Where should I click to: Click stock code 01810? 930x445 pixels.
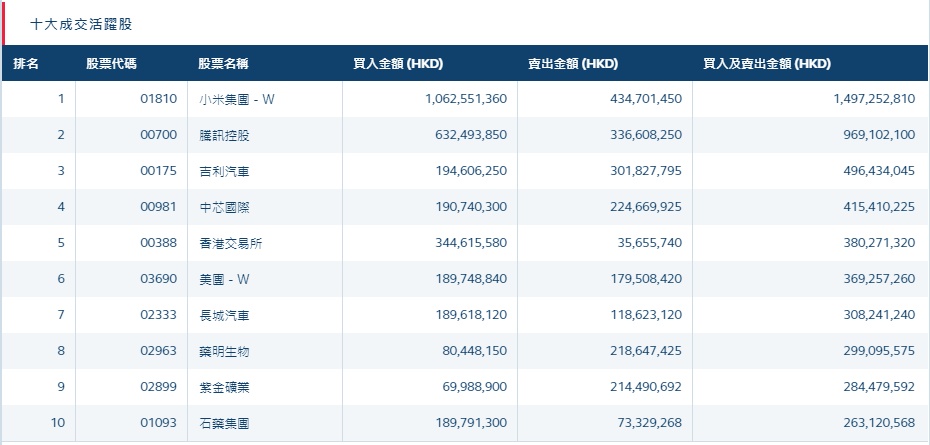coord(160,99)
